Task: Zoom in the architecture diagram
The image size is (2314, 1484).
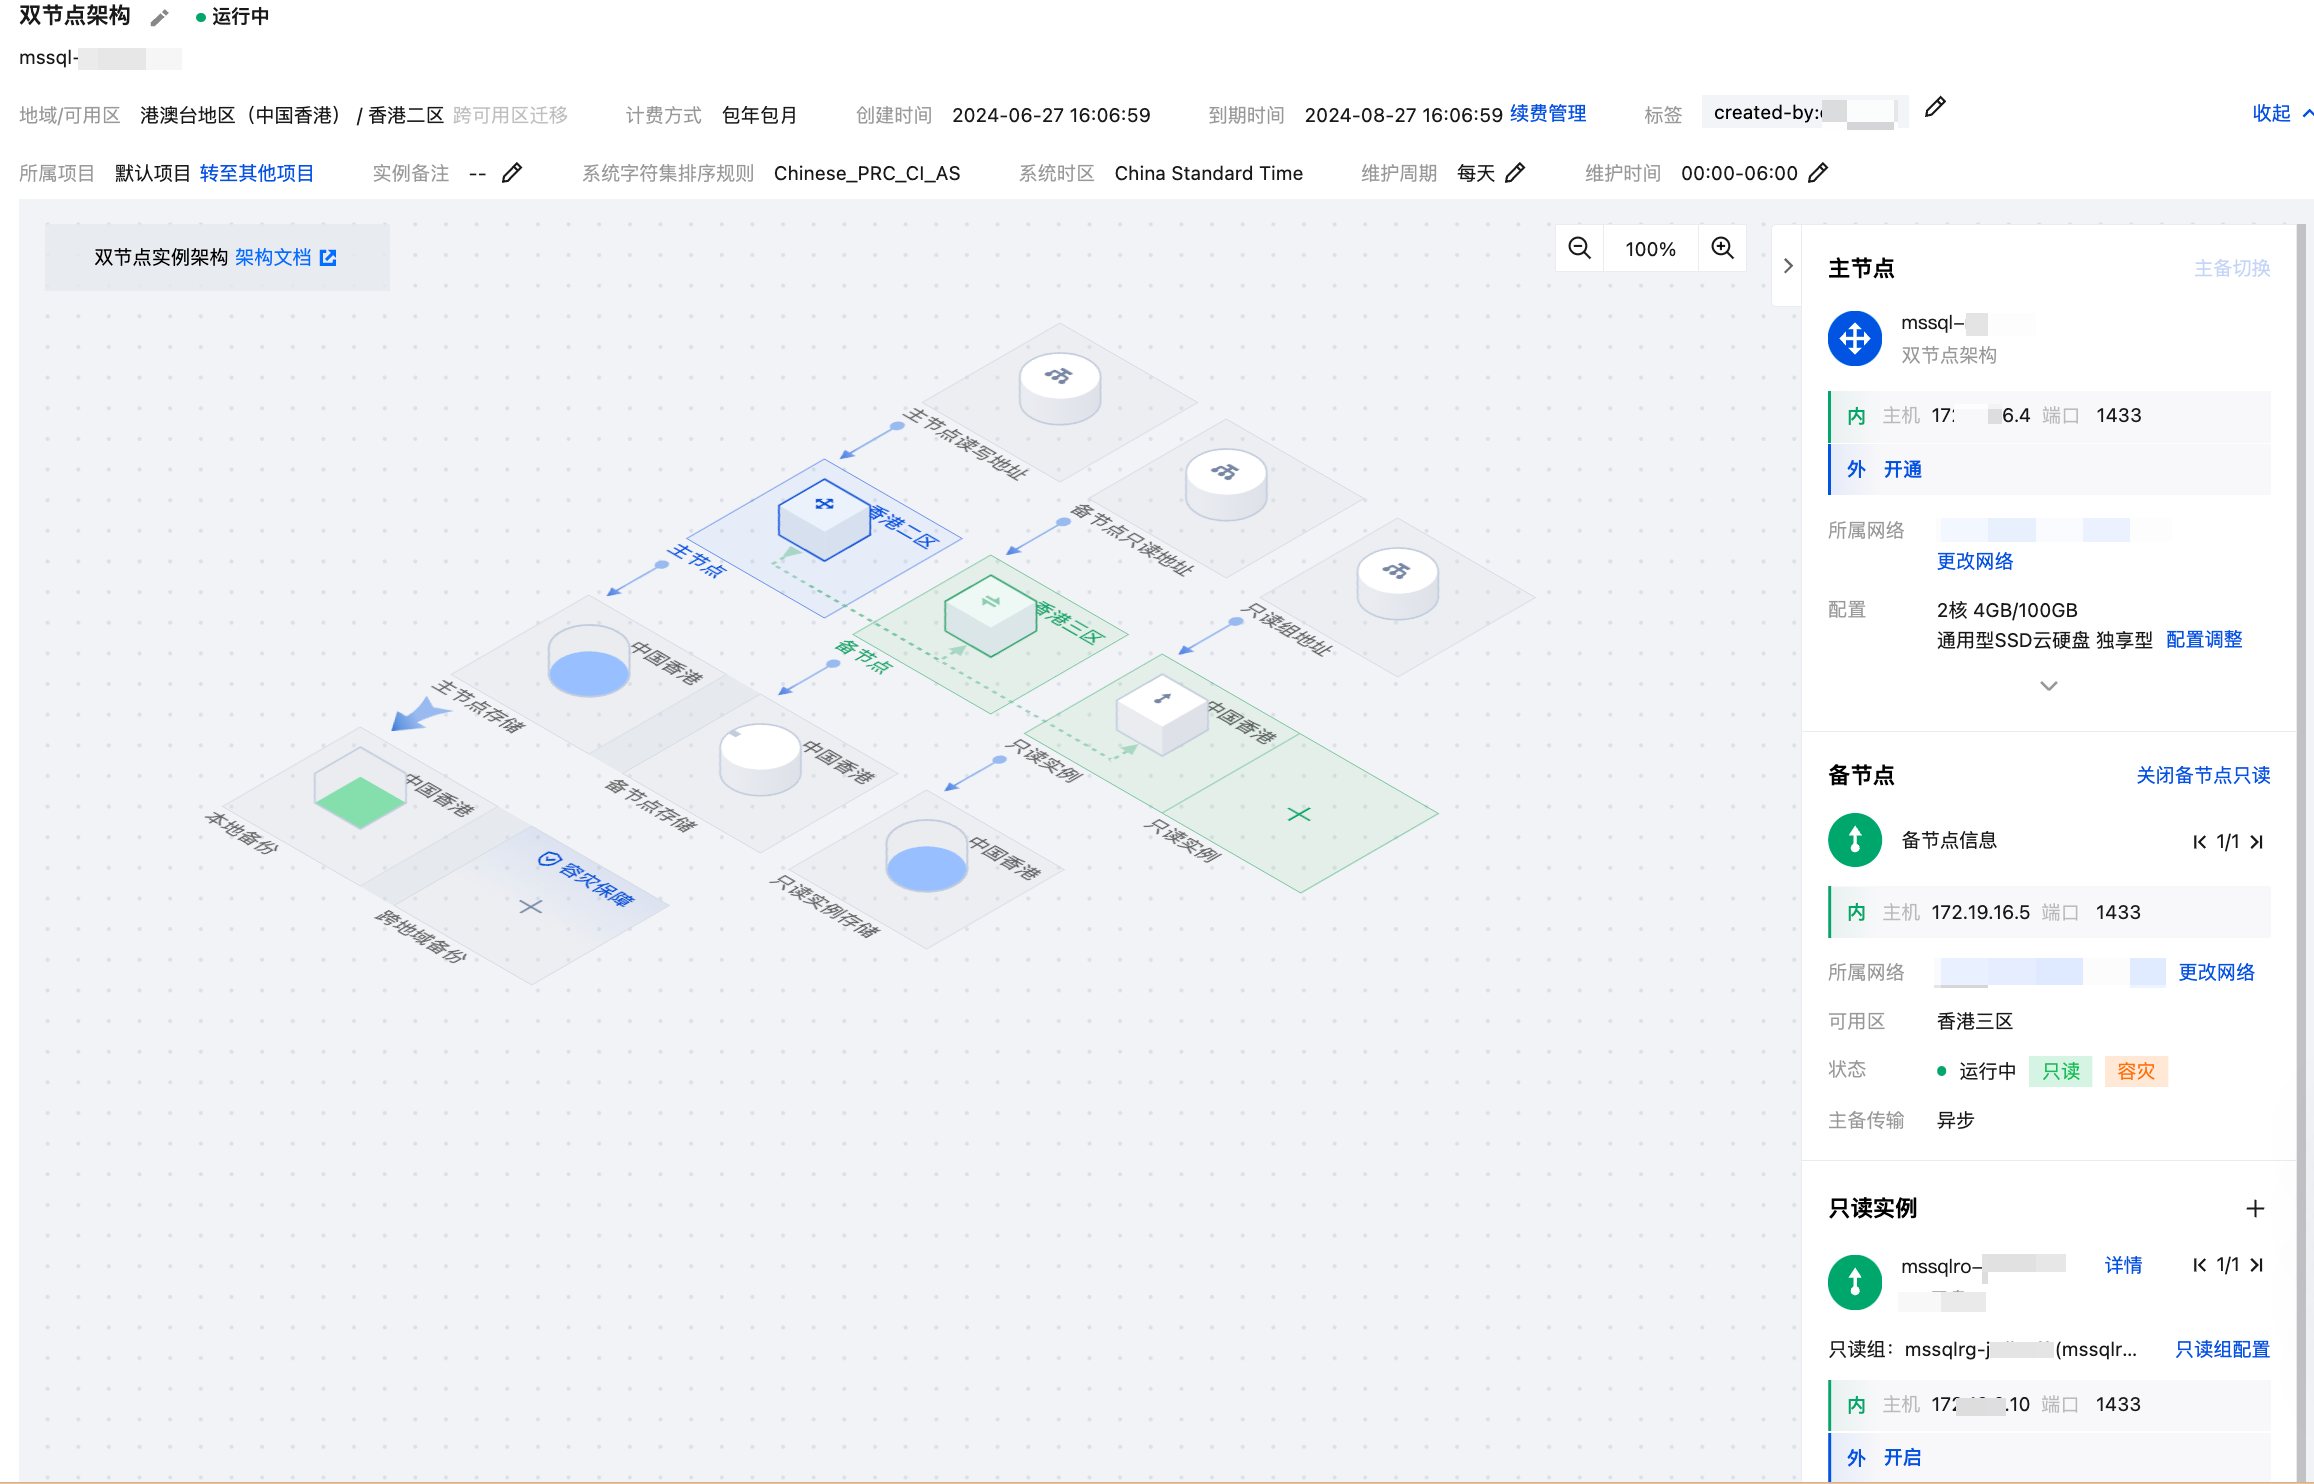Action: [x=1722, y=248]
